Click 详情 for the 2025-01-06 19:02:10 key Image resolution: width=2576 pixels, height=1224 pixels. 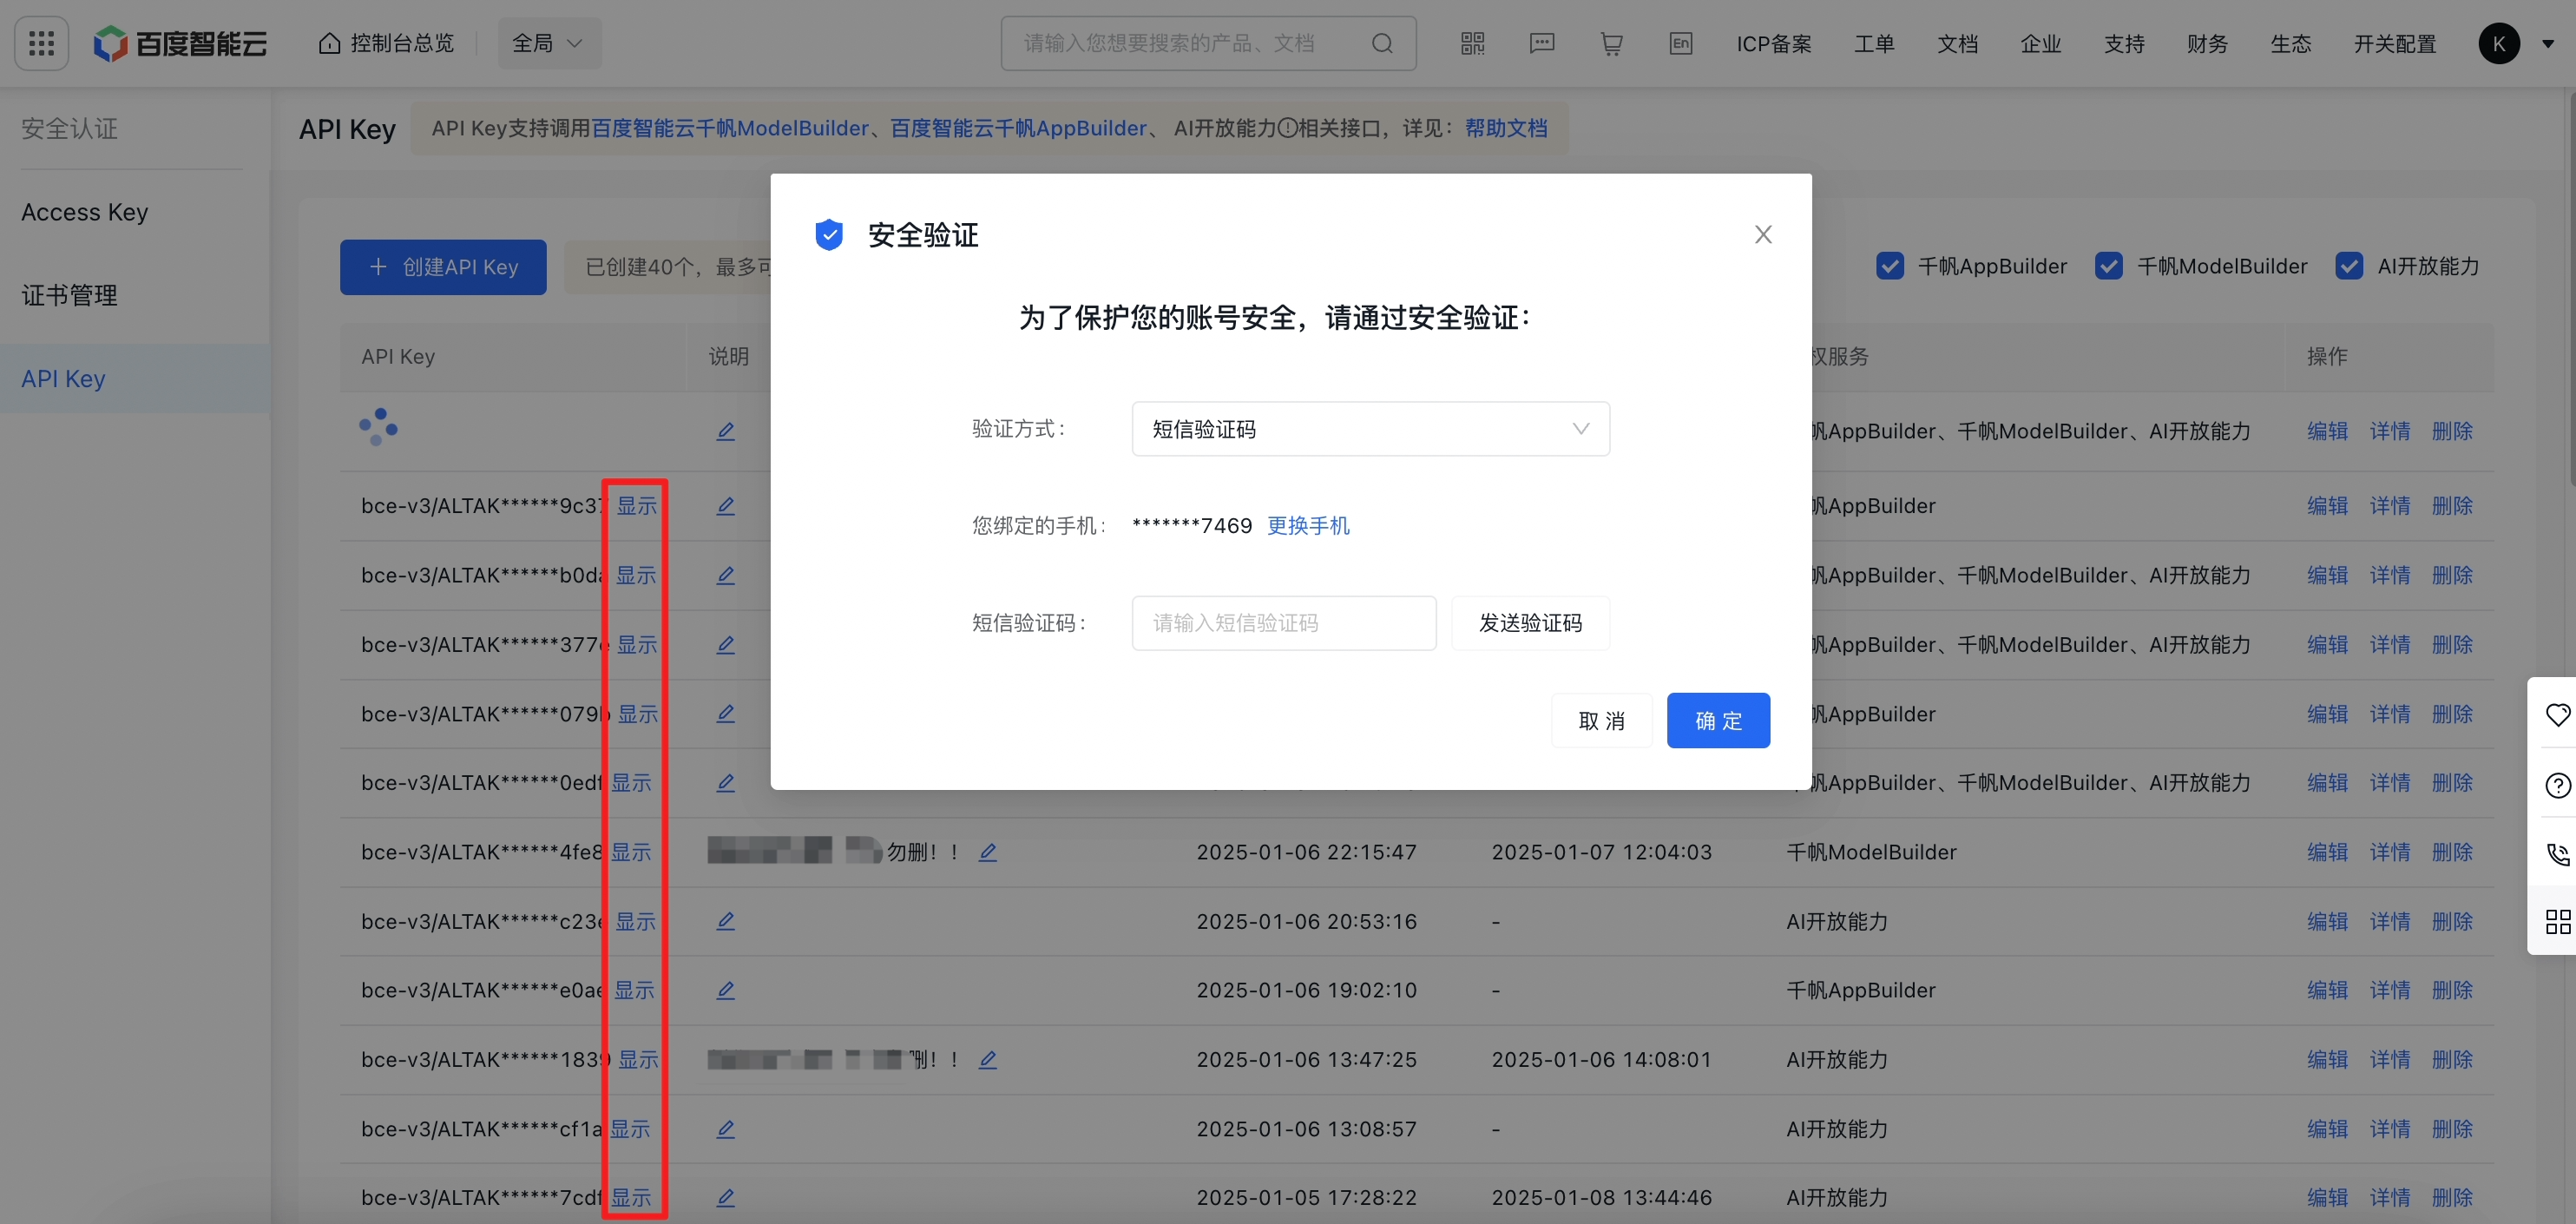[x=2390, y=990]
